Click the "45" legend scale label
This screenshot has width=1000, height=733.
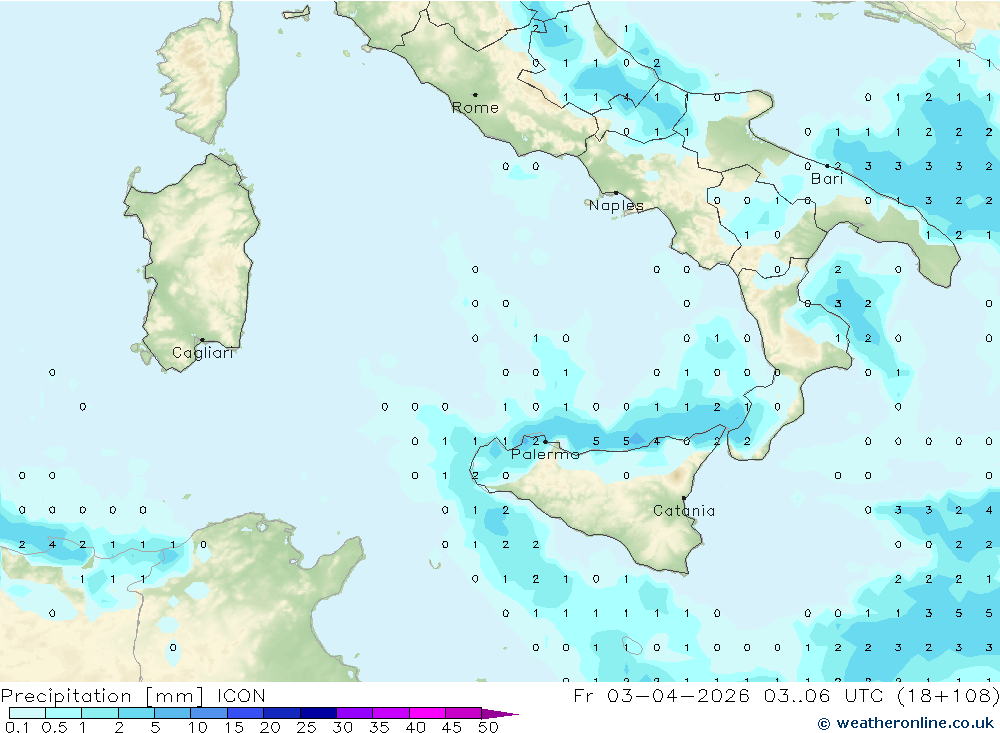452,727
